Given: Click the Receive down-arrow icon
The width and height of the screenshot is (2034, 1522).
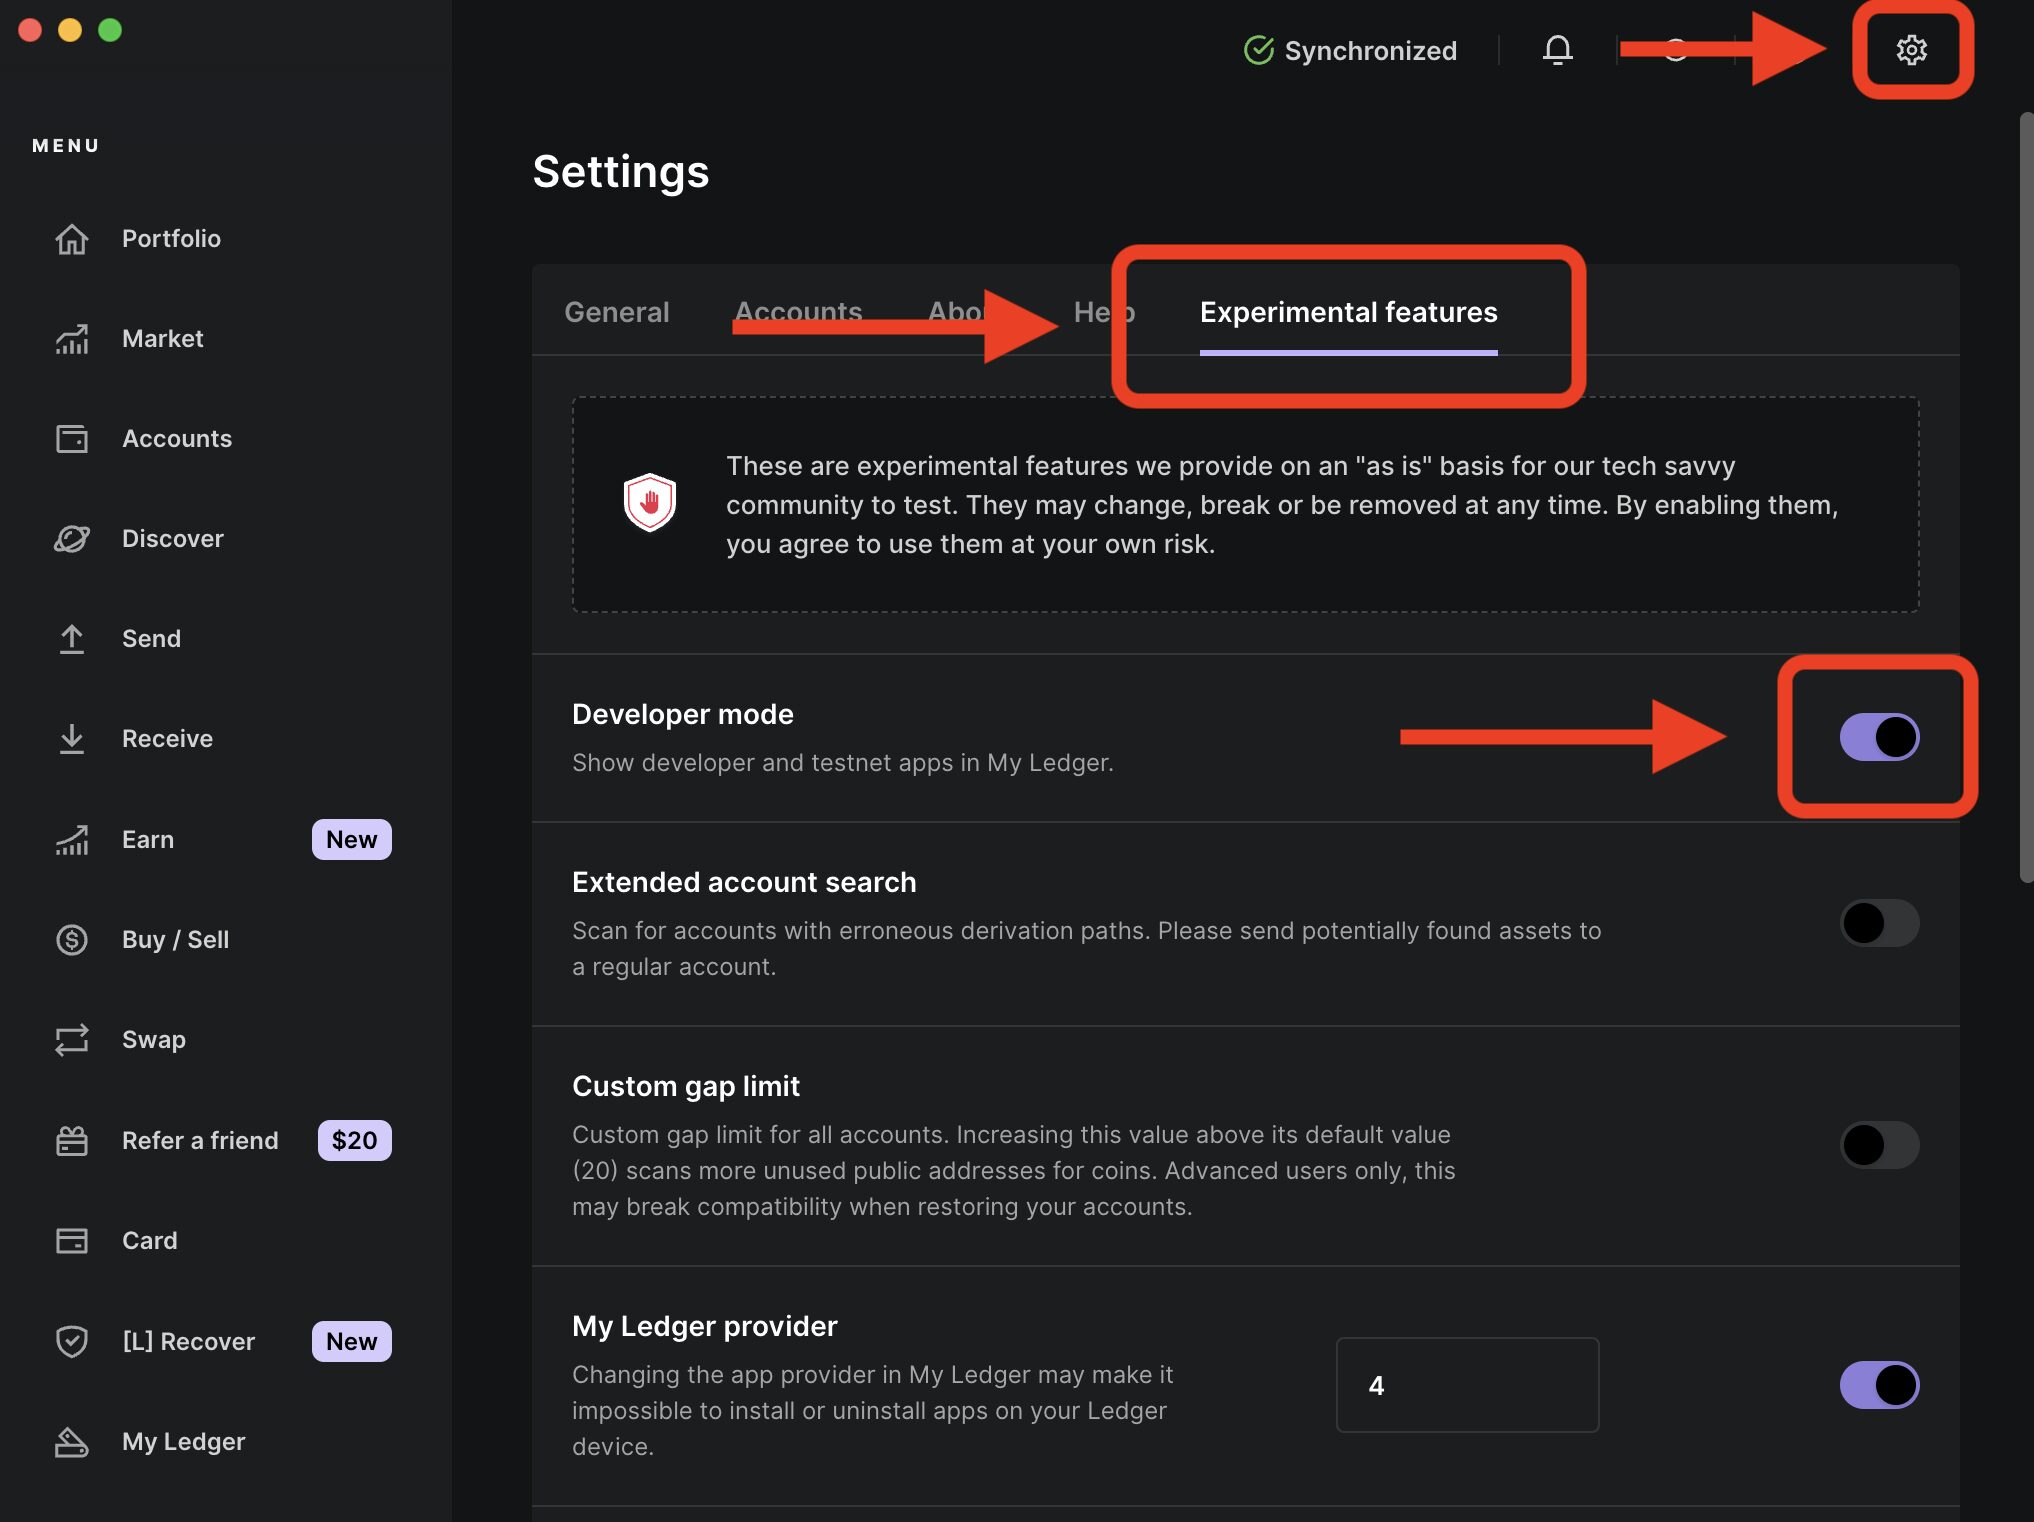Looking at the screenshot, I should 72,739.
